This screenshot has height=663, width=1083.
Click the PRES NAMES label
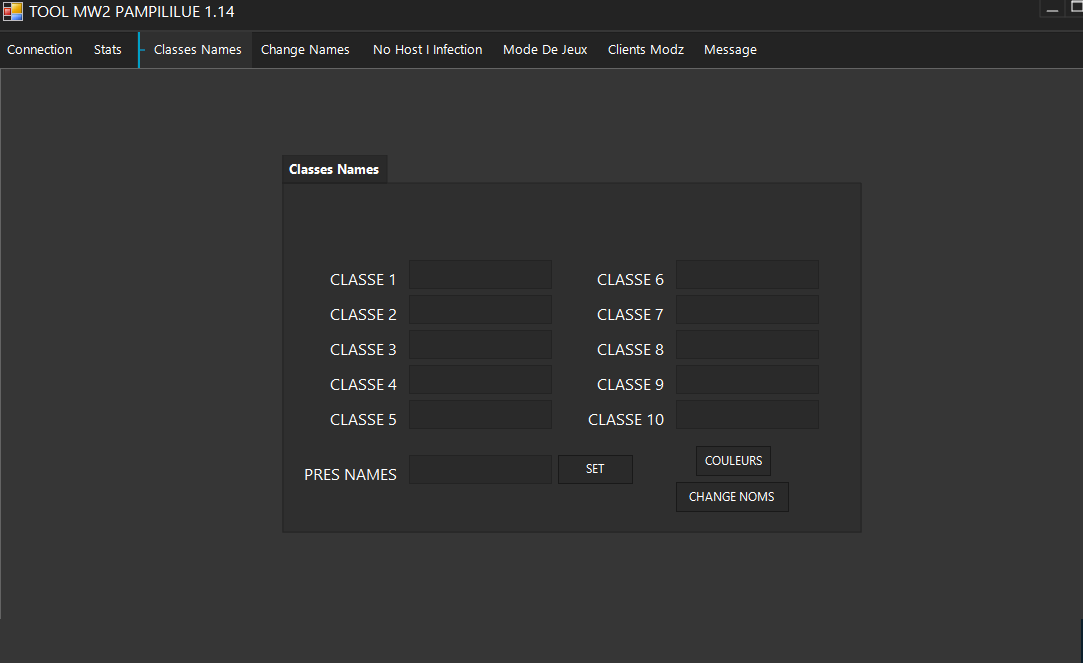[351, 475]
